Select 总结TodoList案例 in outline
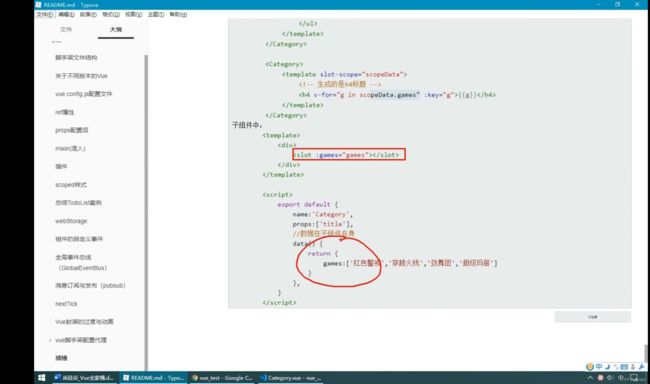Viewport: 650px width, 384px height. tap(78, 203)
